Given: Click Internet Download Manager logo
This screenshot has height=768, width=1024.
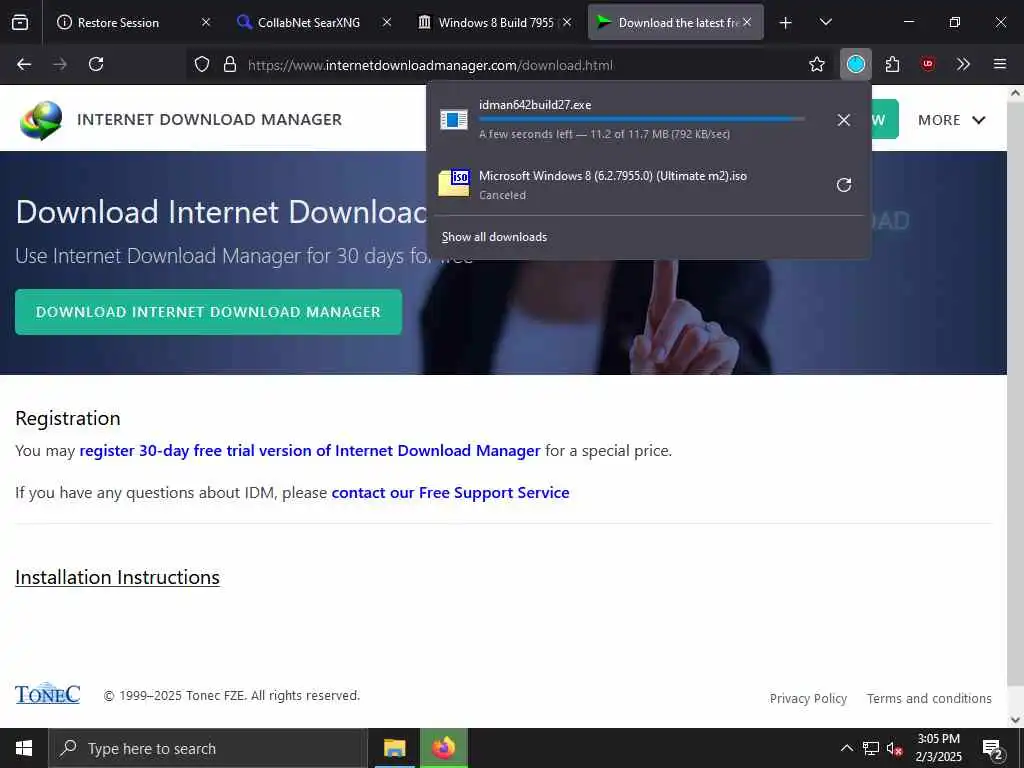Looking at the screenshot, I should point(40,120).
